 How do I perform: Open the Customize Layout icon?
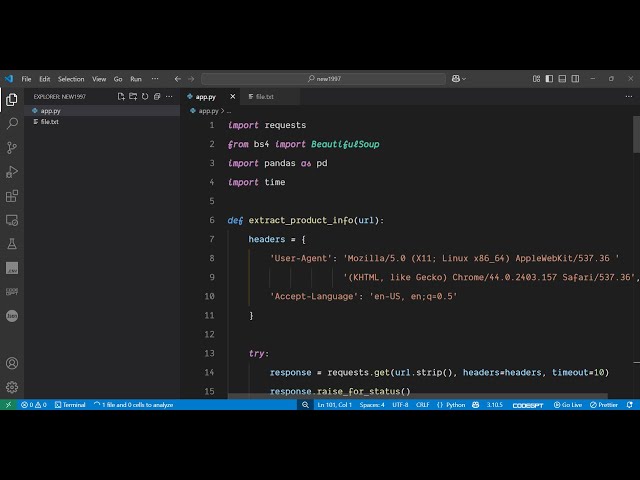pos(536,79)
